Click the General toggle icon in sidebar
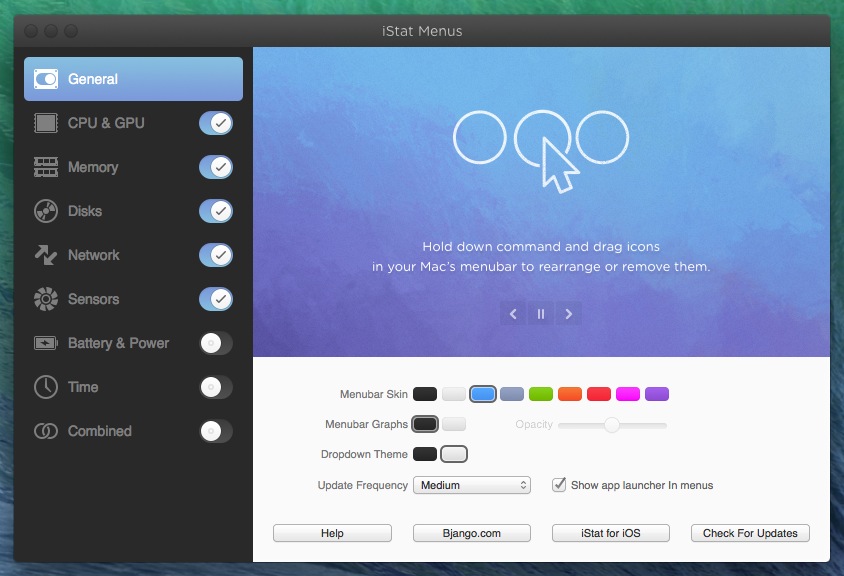This screenshot has width=844, height=576. (x=46, y=79)
